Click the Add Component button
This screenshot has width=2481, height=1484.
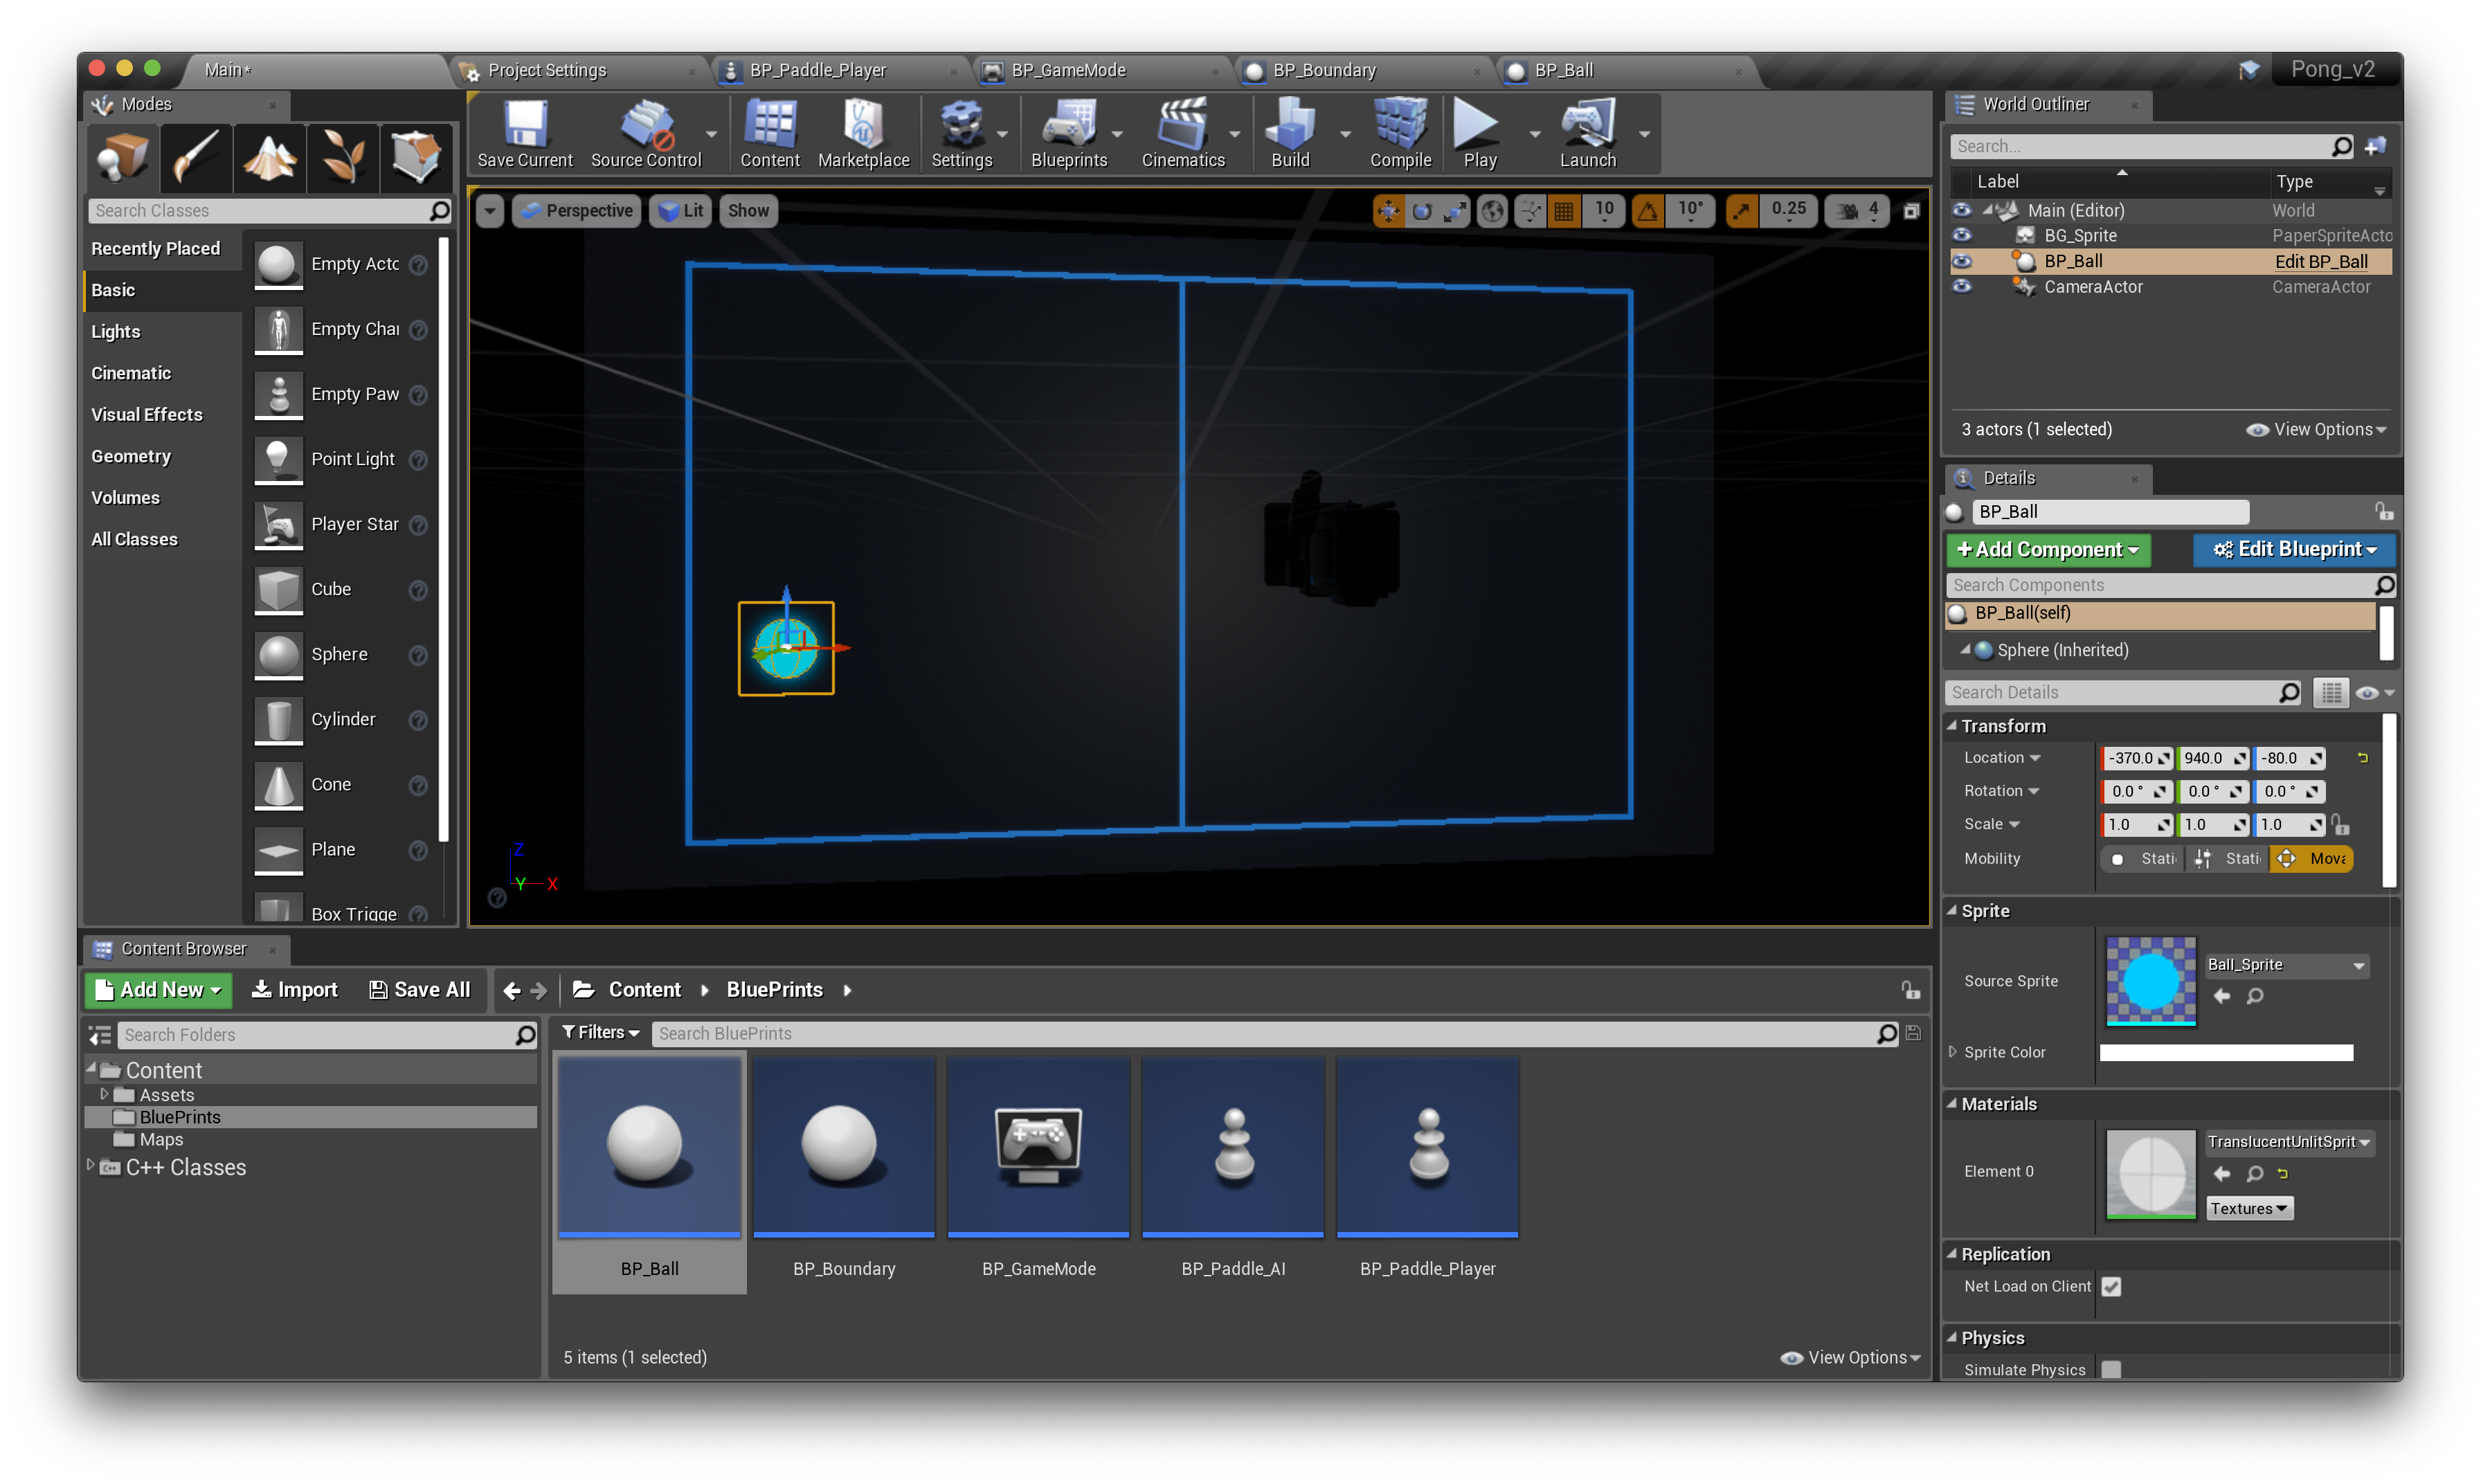tap(2047, 549)
